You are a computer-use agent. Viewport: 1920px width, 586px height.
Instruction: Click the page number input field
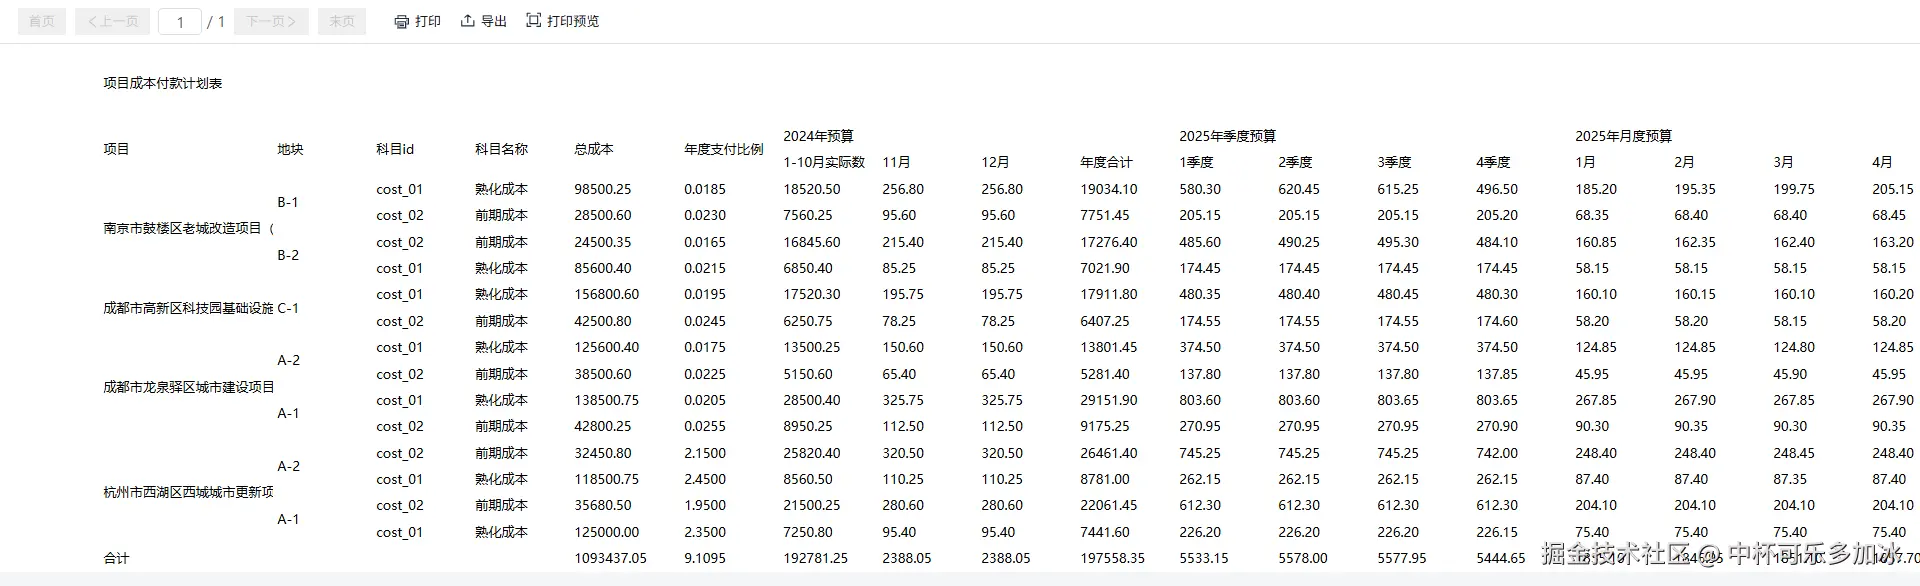click(x=180, y=21)
